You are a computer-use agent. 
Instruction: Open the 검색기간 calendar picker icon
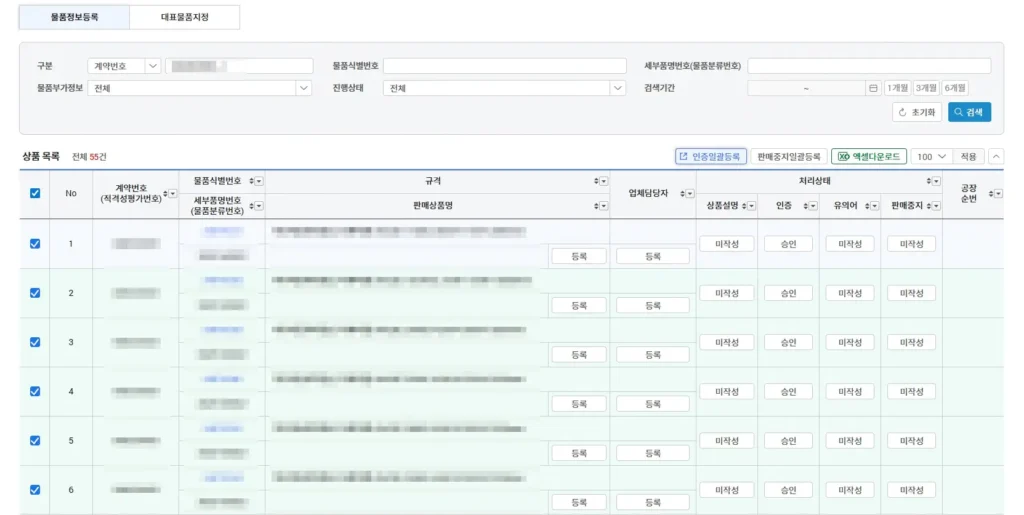pyautogui.click(x=872, y=88)
